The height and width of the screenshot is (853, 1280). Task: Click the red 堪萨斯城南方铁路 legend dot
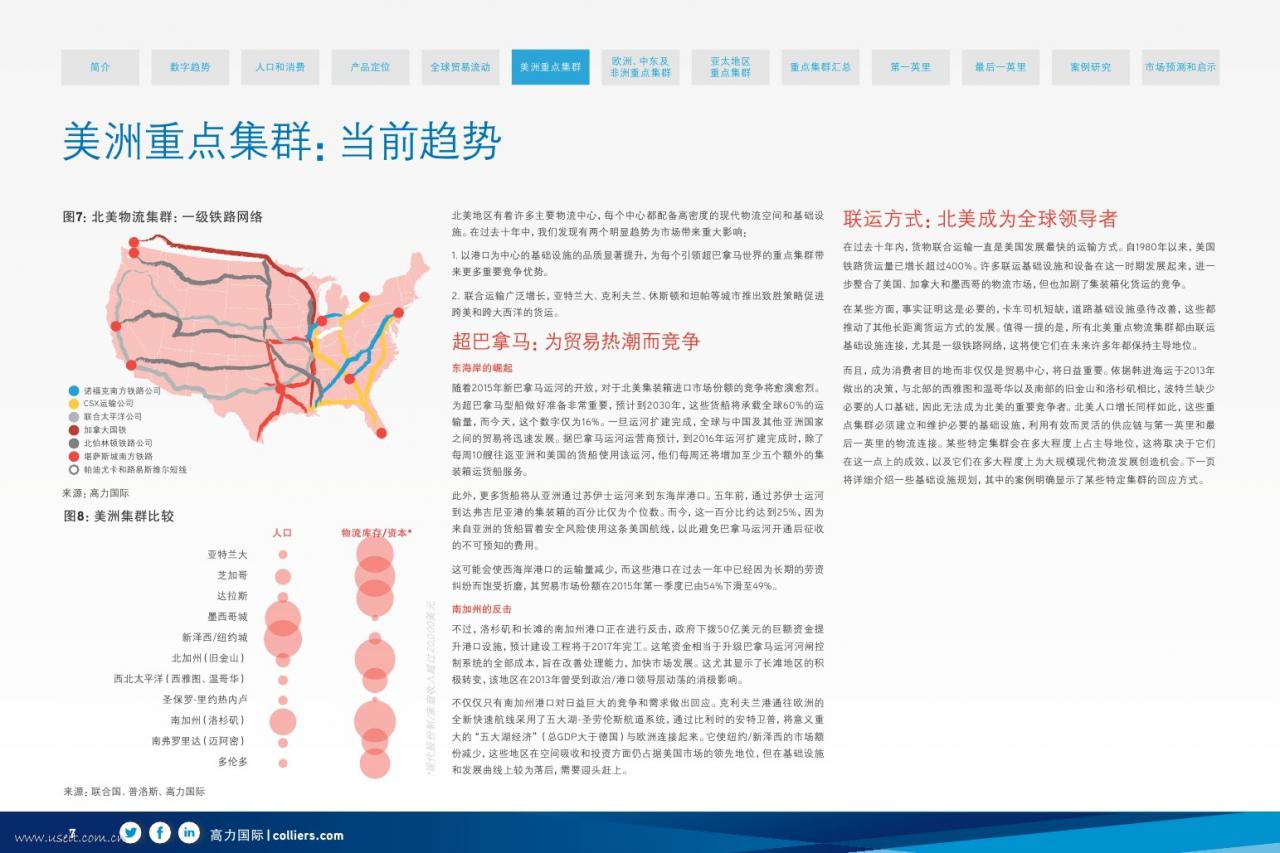pos(74,456)
